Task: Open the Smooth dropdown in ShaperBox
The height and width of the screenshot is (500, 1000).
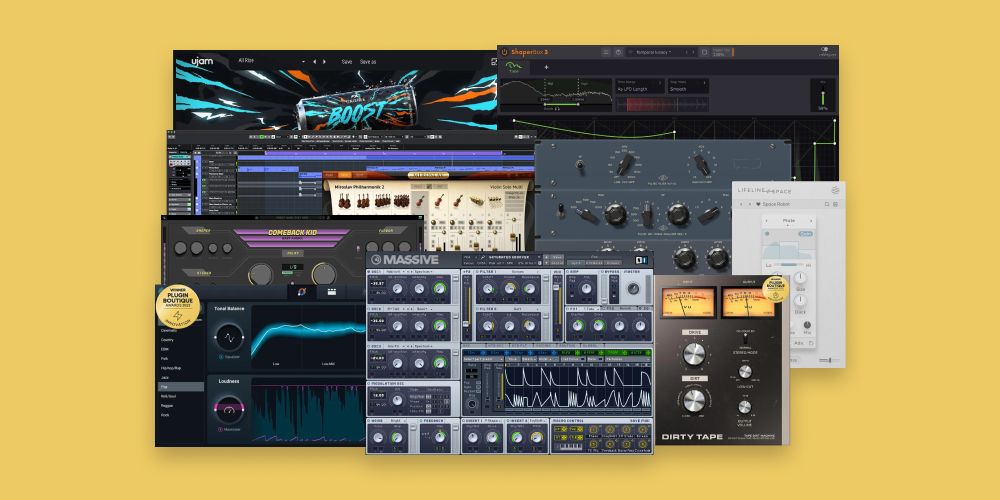Action: tap(688, 86)
